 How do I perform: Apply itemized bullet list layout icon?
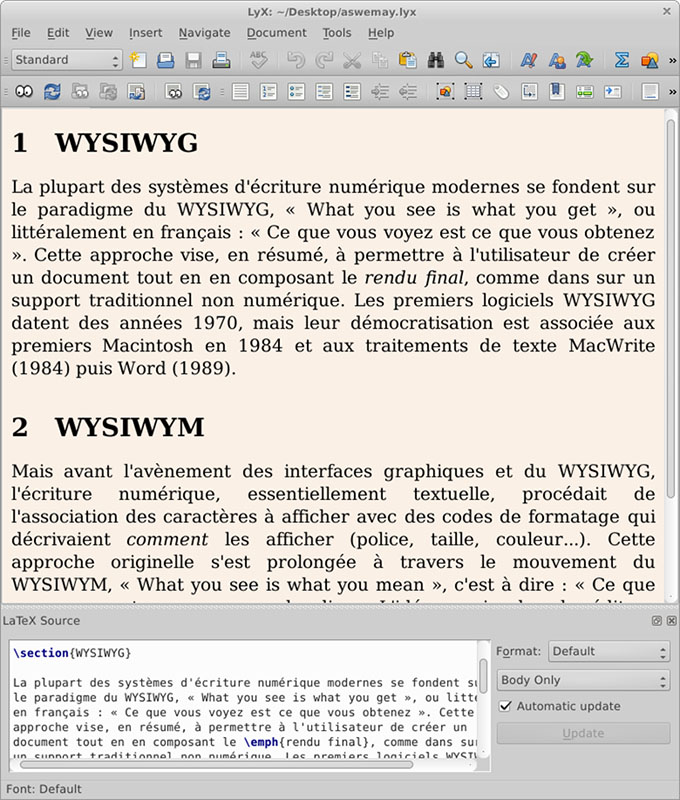coord(296,92)
